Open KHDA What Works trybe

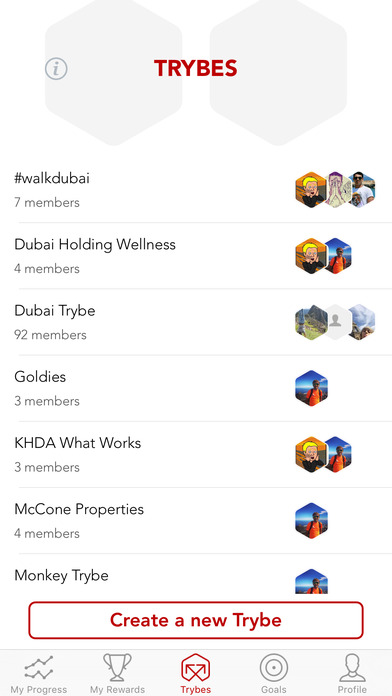click(196, 454)
